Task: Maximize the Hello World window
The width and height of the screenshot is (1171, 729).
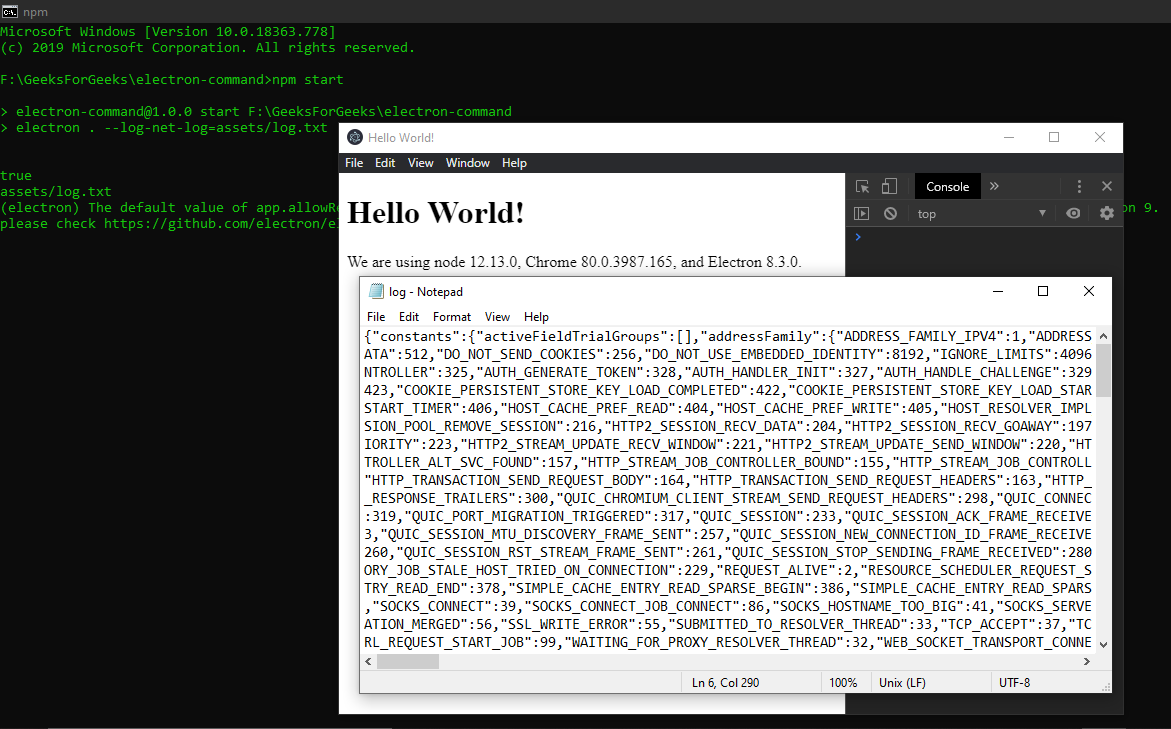Action: coord(1054,137)
